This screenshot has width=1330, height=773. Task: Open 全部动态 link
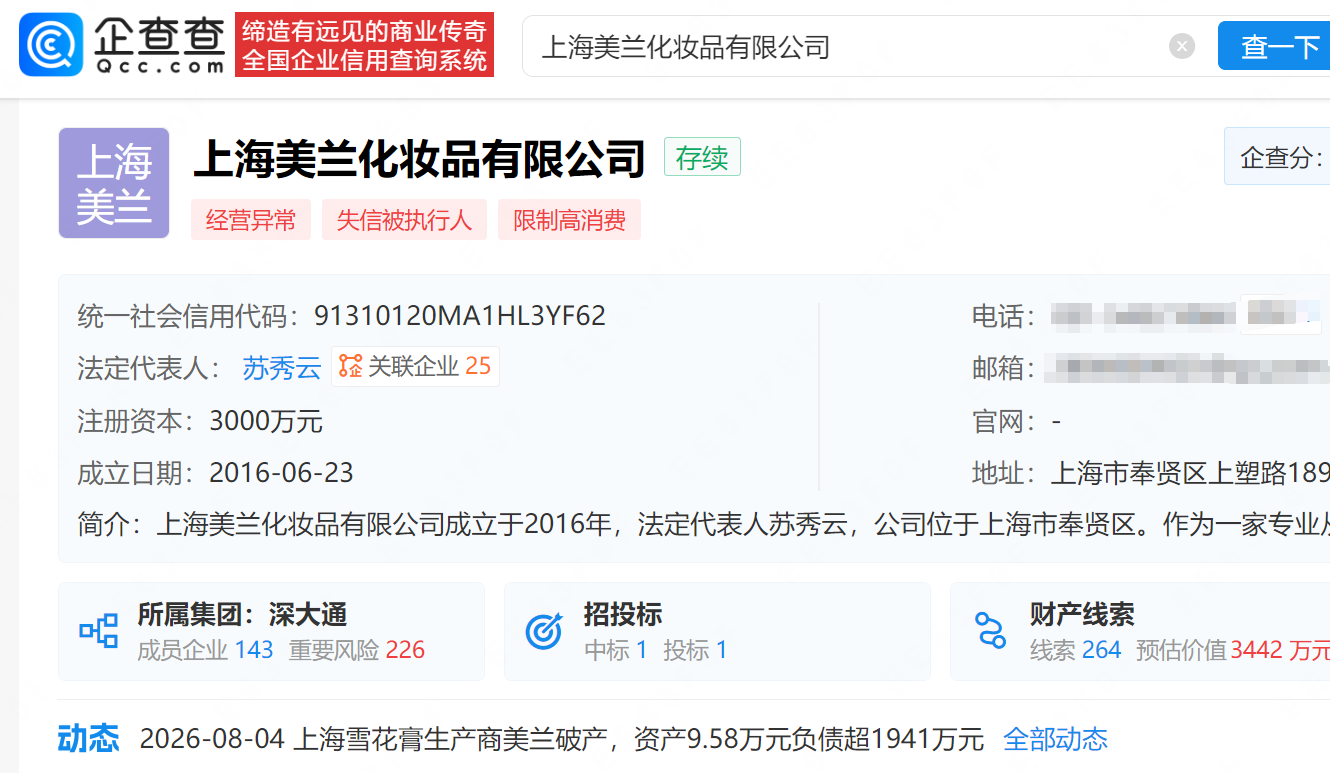click(x=1055, y=739)
